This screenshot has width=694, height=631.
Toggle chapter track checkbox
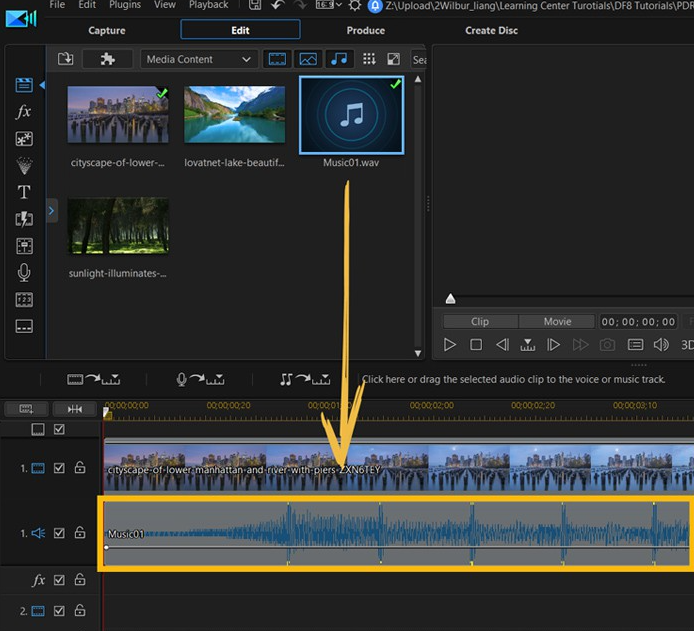point(59,429)
